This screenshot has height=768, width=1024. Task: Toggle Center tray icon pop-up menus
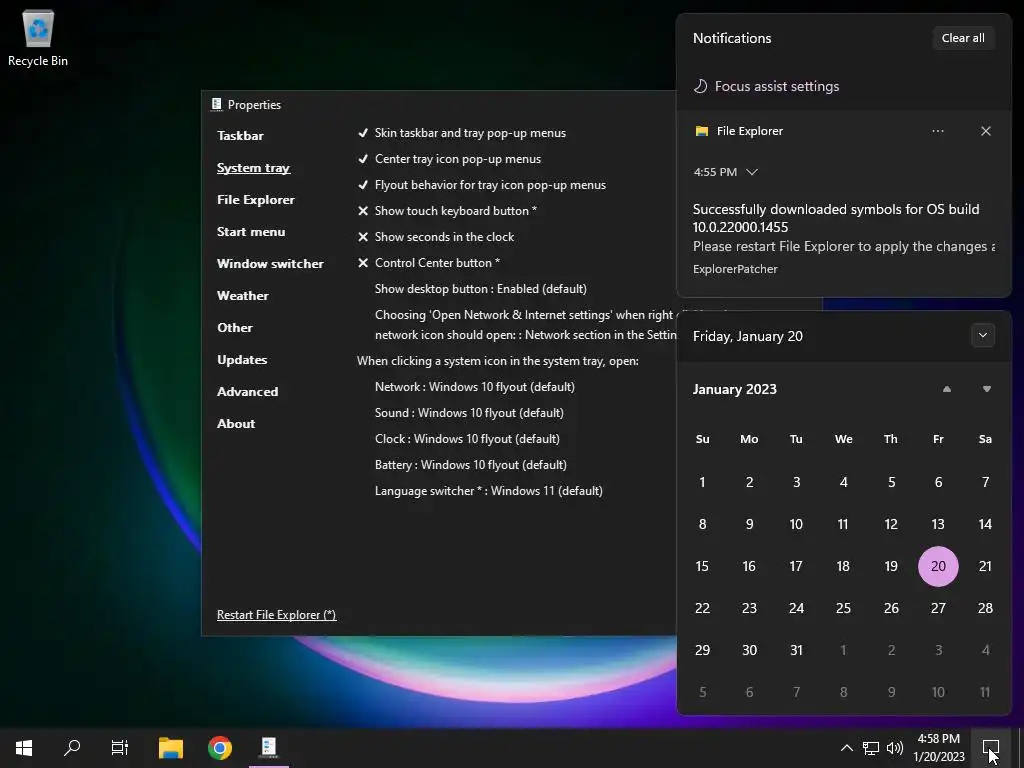click(449, 159)
